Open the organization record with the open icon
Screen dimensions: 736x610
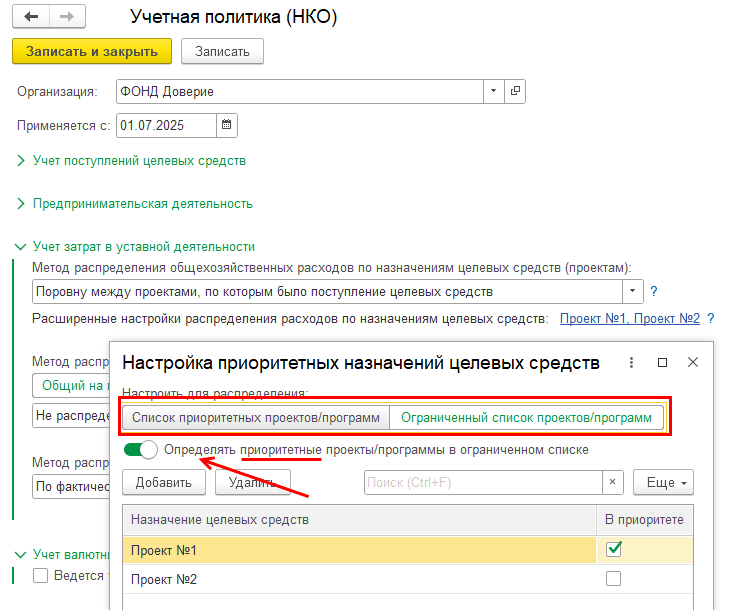515,92
